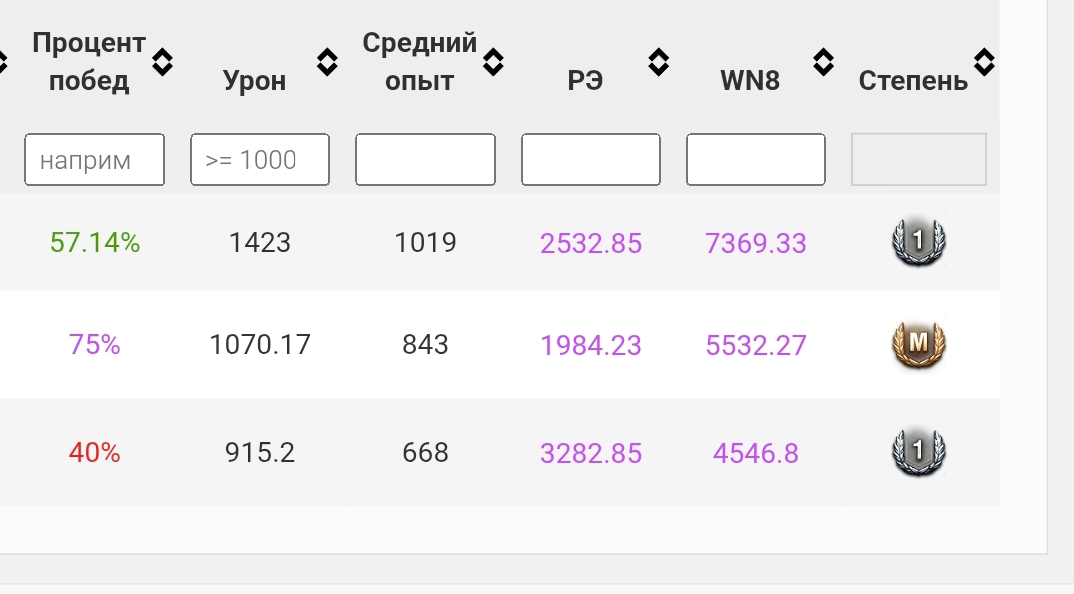Click the Процент побед column header

[x=88, y=62]
